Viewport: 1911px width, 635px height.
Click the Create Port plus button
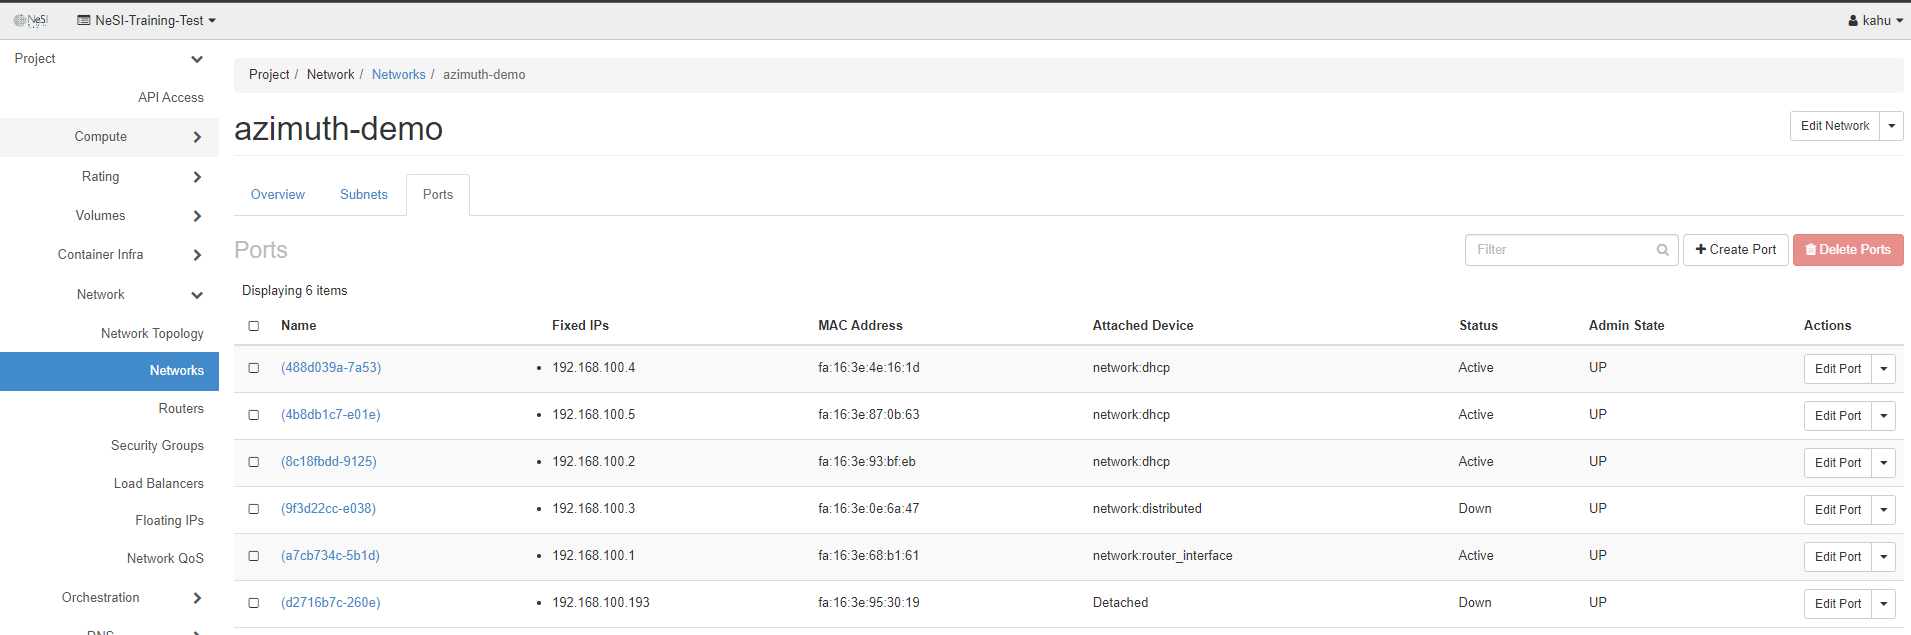pos(1735,250)
